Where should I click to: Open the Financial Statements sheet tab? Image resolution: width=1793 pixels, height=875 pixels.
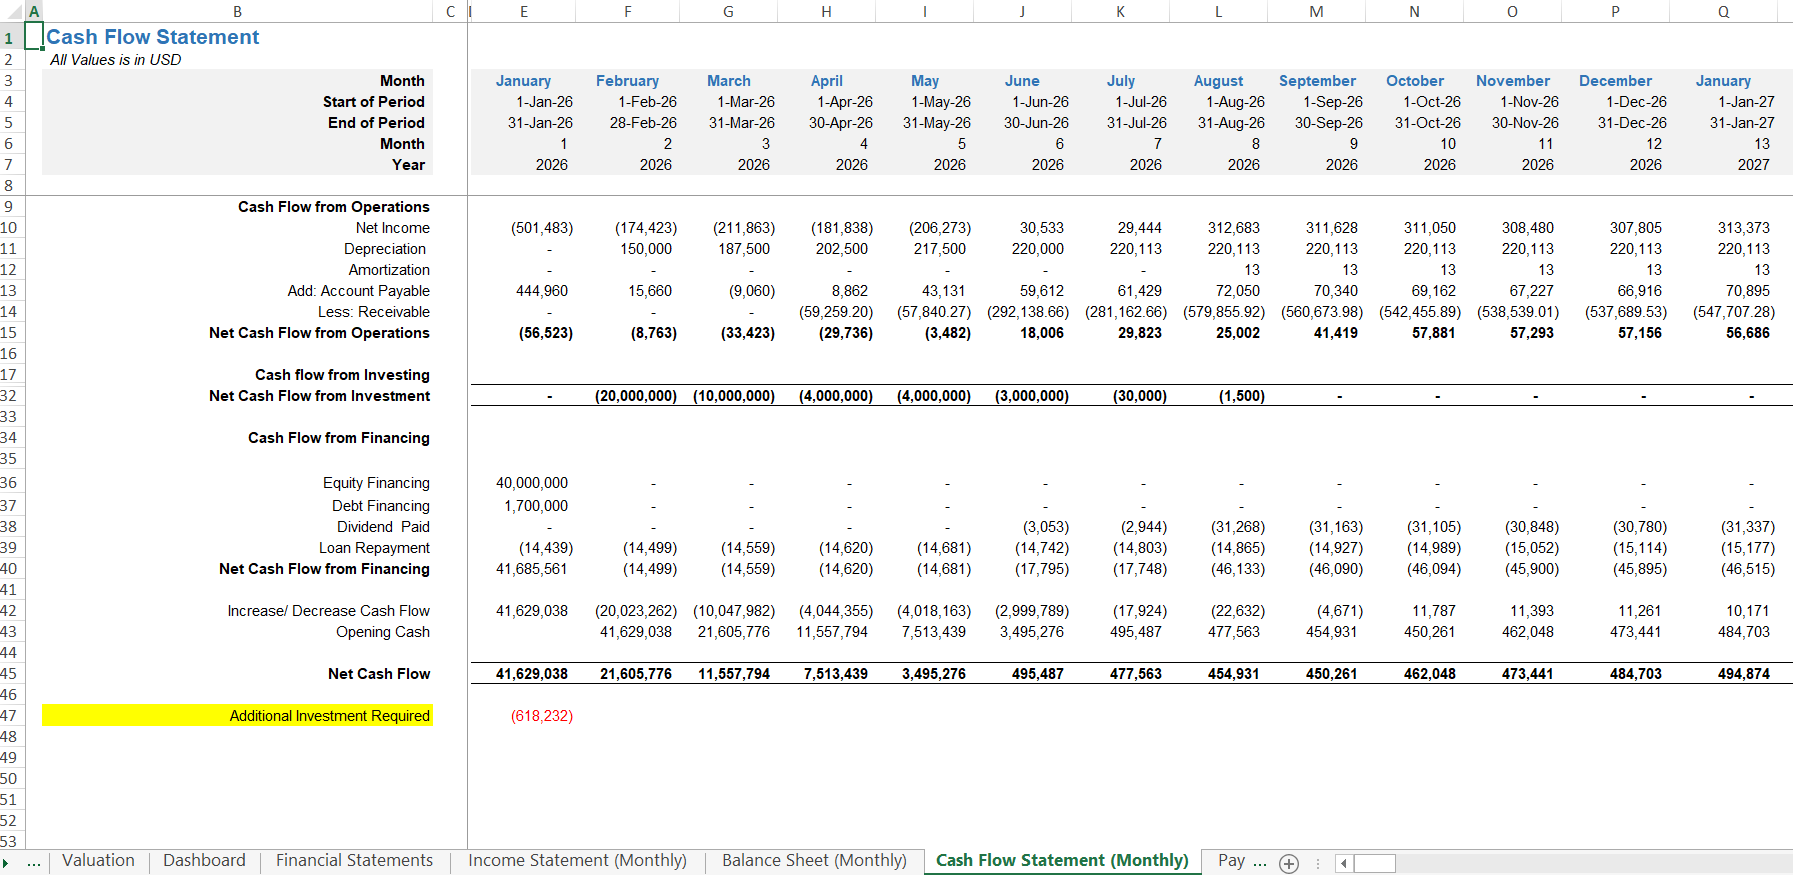coord(355,861)
